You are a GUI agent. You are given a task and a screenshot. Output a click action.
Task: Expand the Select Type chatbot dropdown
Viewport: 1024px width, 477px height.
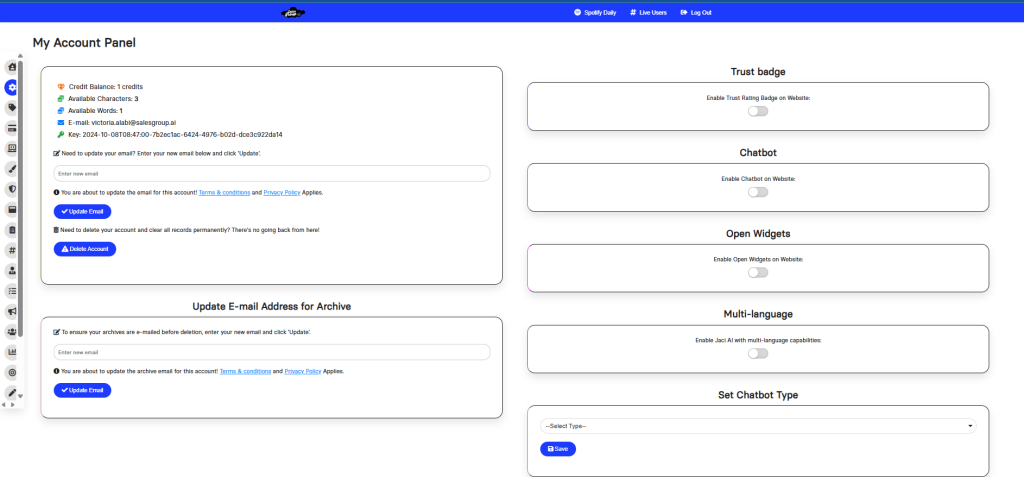pos(758,426)
